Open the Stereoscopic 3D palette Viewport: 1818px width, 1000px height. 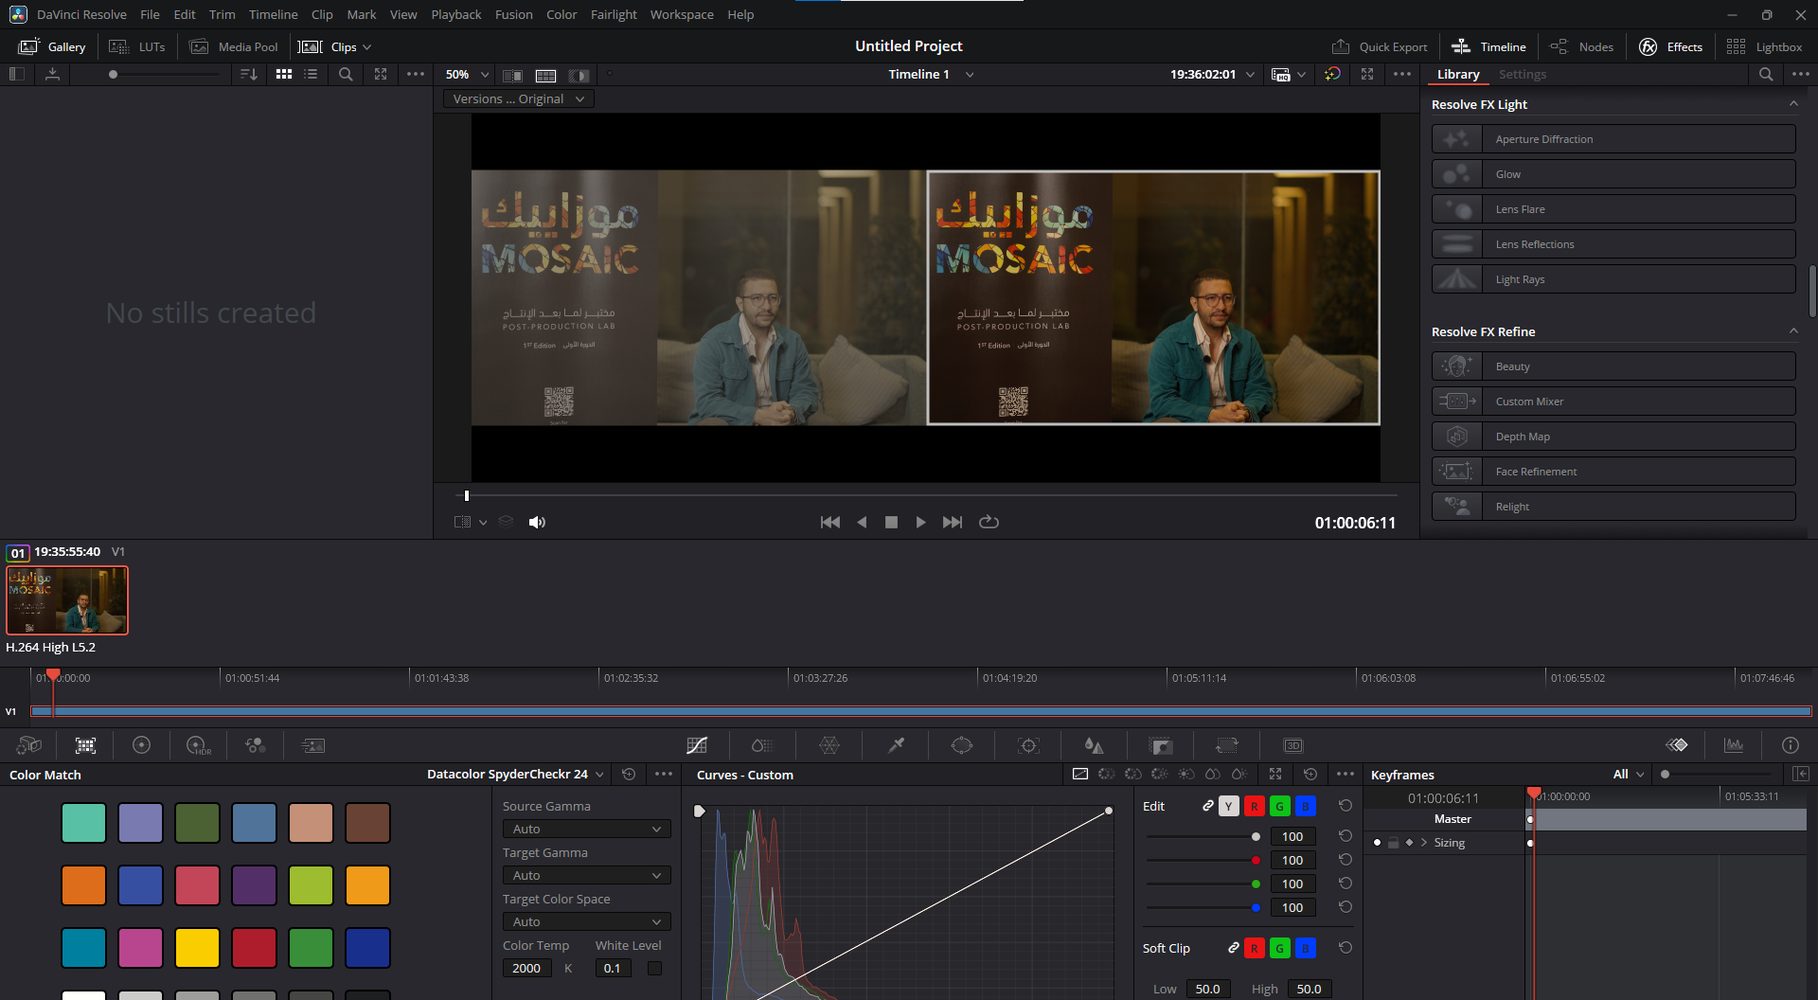coord(1293,745)
